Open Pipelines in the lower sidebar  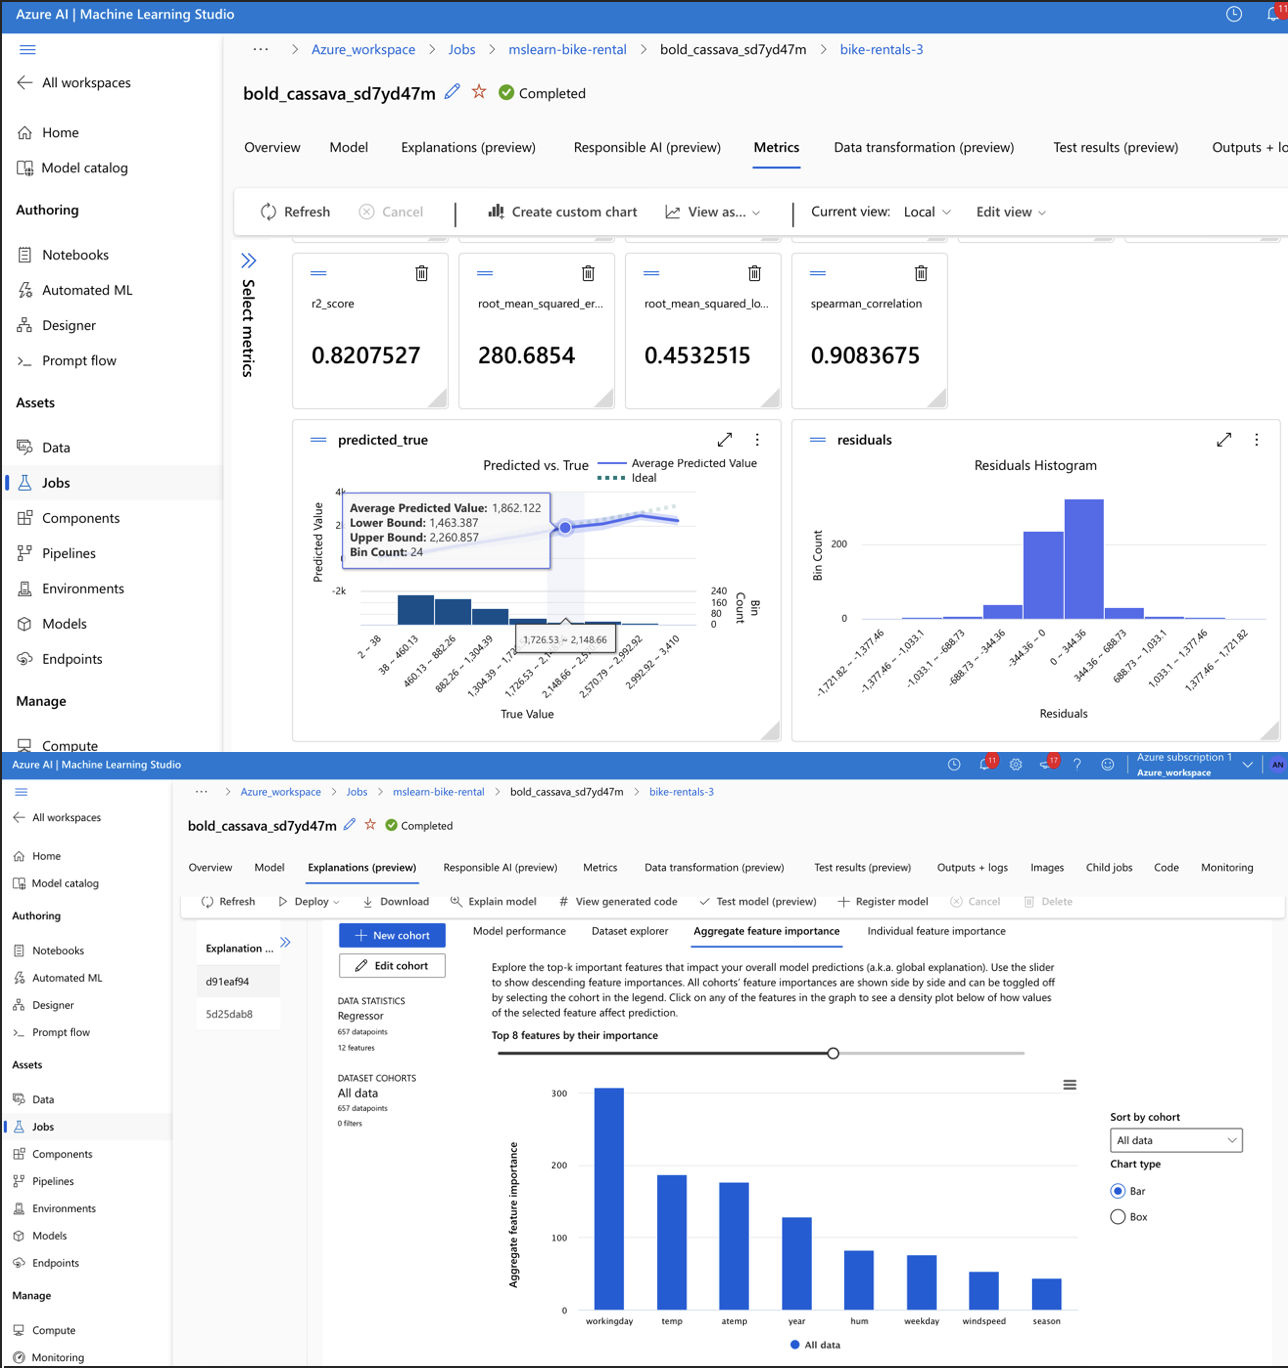(53, 1181)
